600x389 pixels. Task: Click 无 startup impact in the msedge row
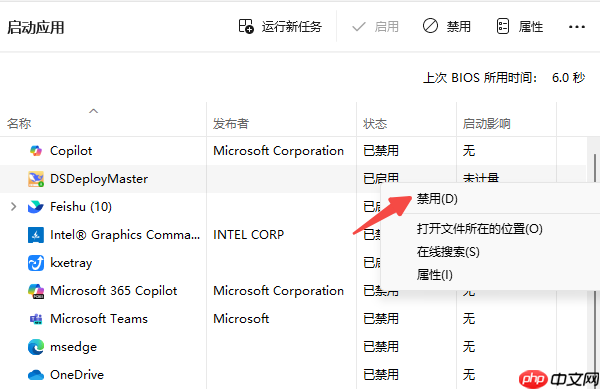pyautogui.click(x=469, y=347)
